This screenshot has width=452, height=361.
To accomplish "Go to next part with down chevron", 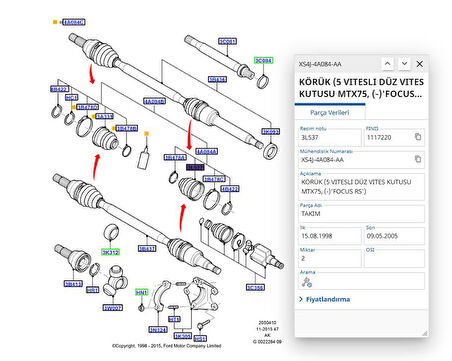I will (404, 64).
